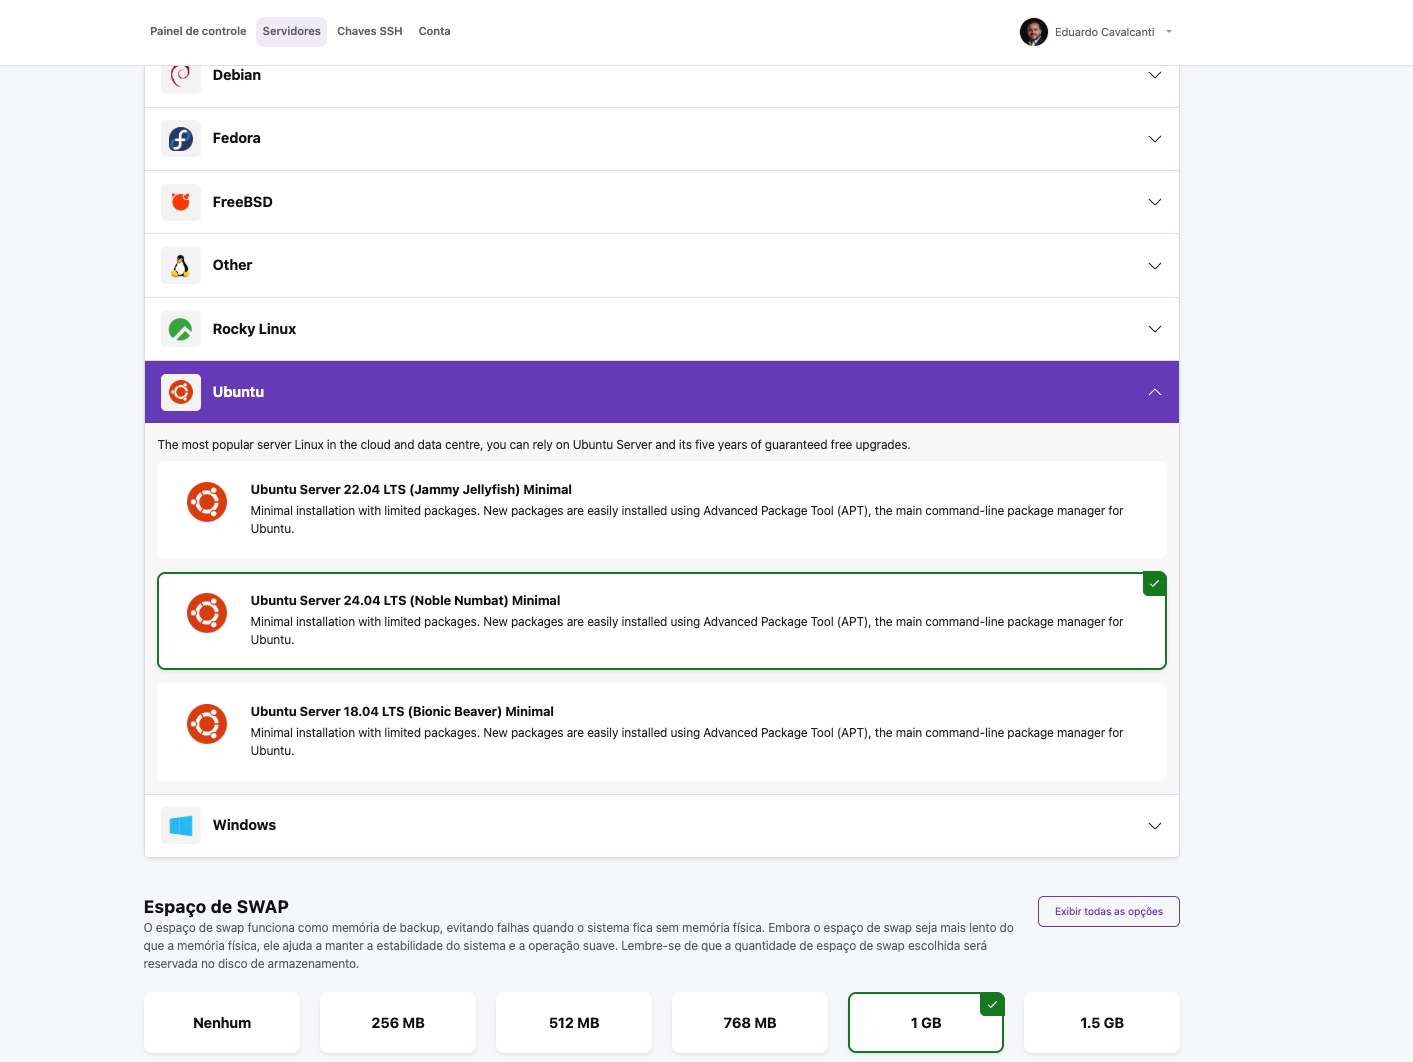Image resolution: width=1413 pixels, height=1062 pixels.
Task: Click the Debian section title
Action: click(237, 75)
